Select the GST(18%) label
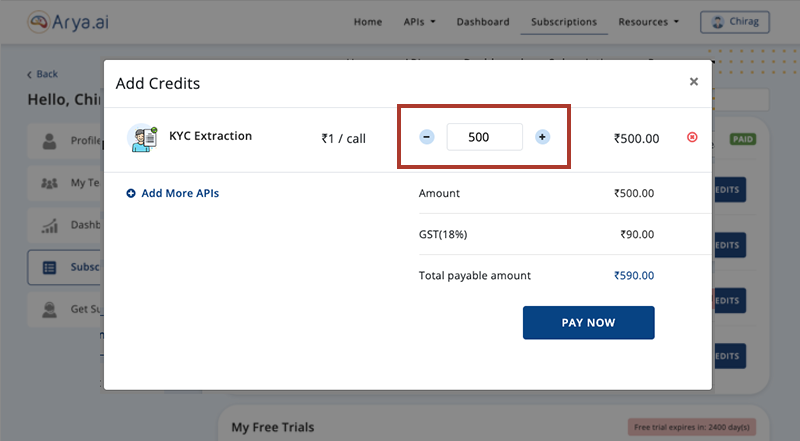The image size is (800, 441). point(443,234)
